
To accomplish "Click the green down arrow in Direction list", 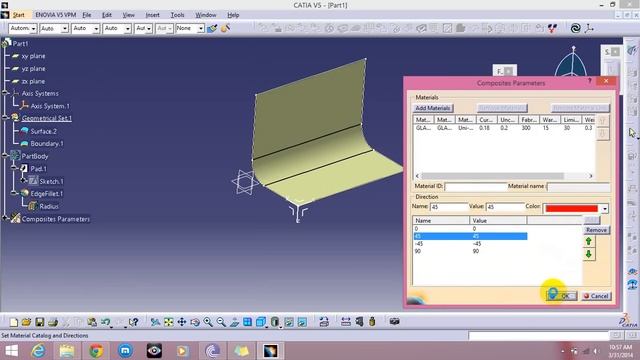I will point(589,254).
